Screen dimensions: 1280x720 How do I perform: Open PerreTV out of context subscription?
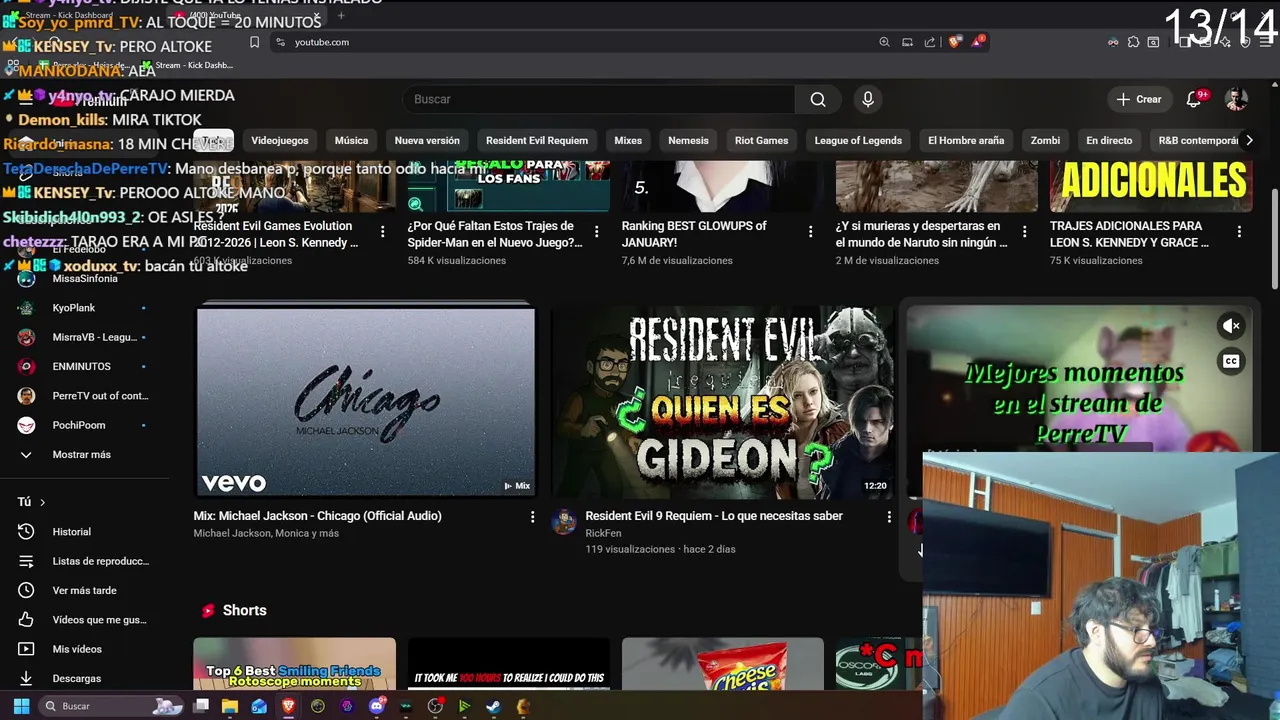pos(85,396)
